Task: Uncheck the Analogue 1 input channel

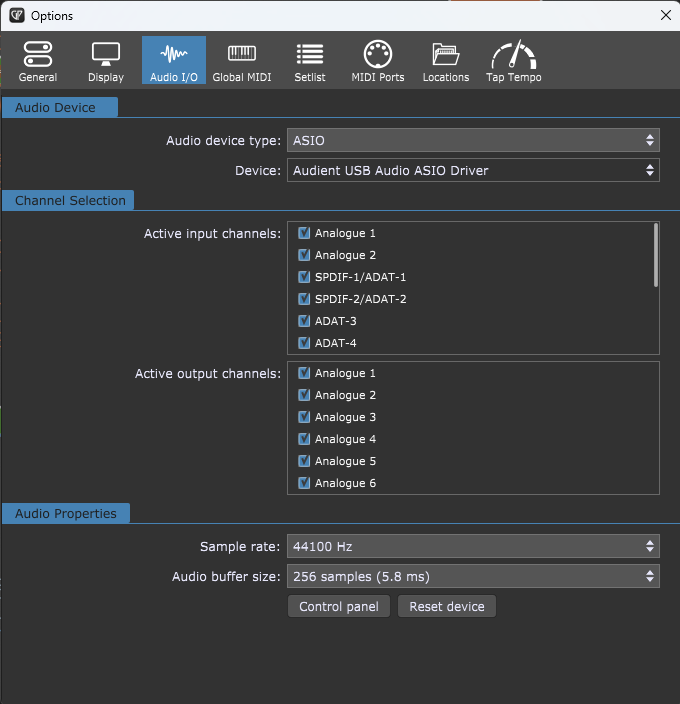Action: (x=305, y=233)
